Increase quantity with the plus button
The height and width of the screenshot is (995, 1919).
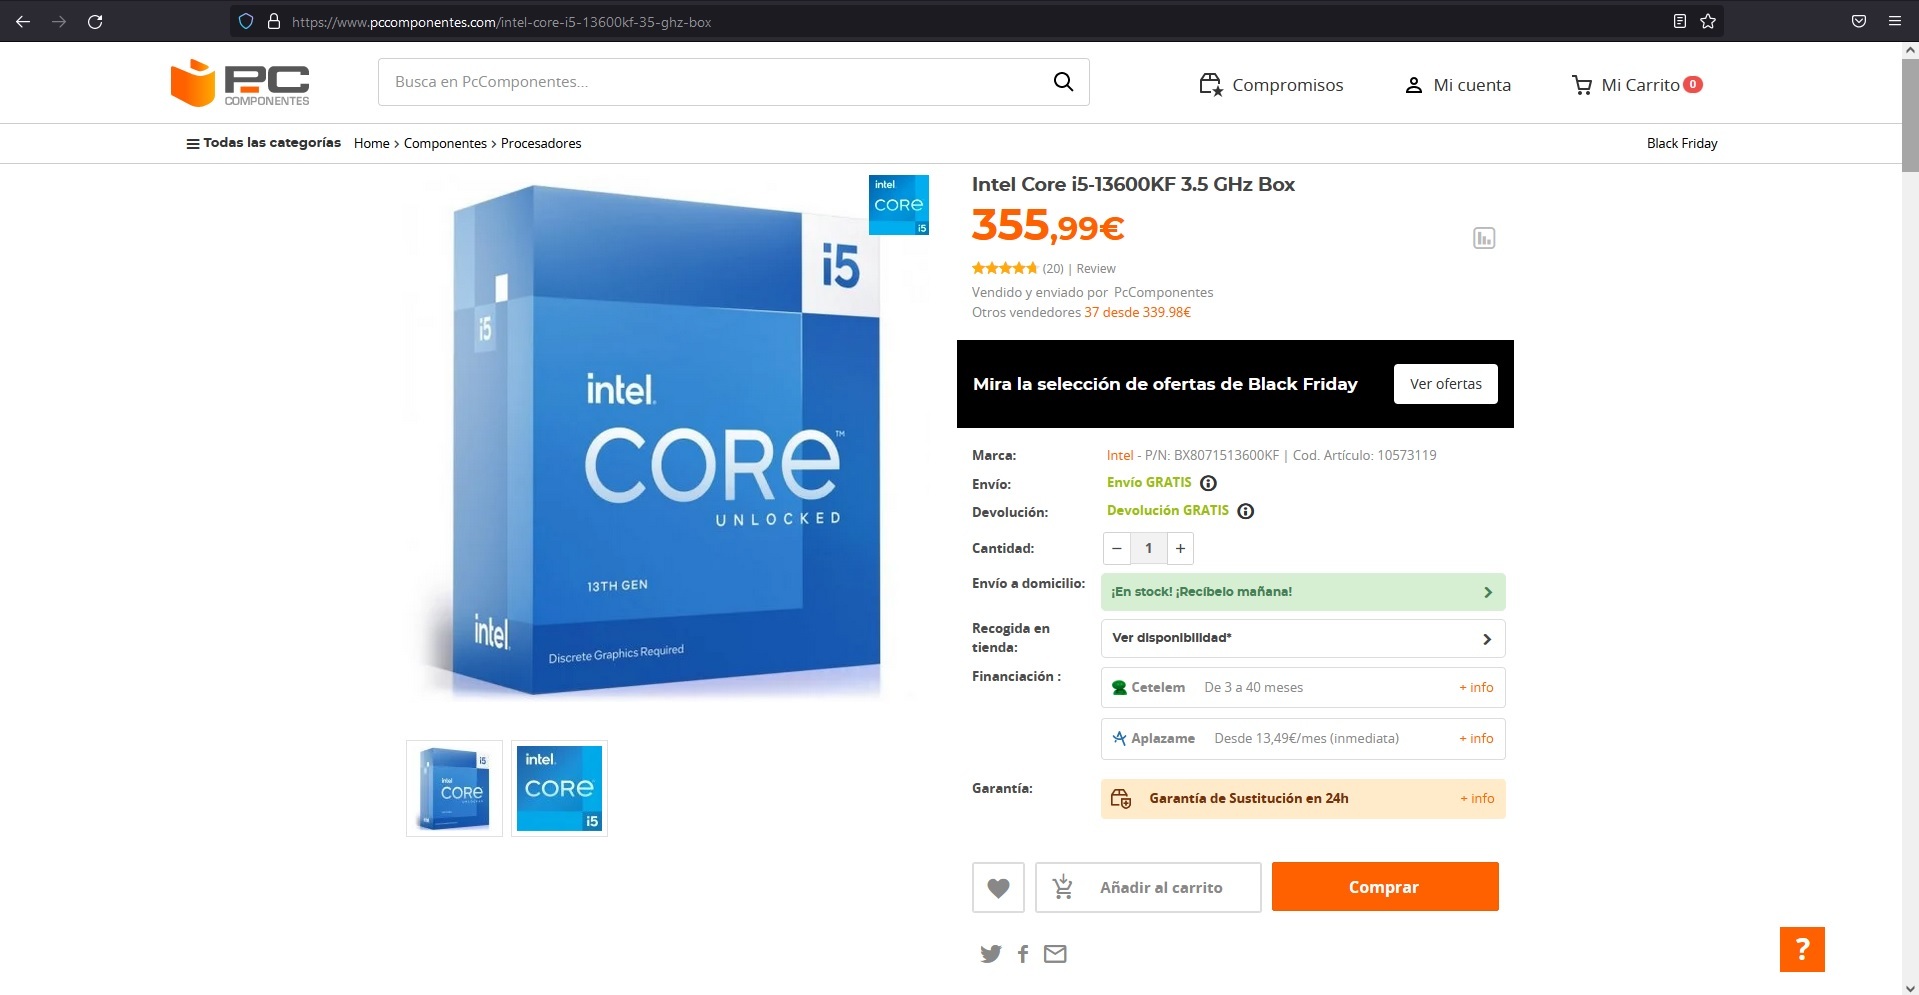coord(1180,548)
